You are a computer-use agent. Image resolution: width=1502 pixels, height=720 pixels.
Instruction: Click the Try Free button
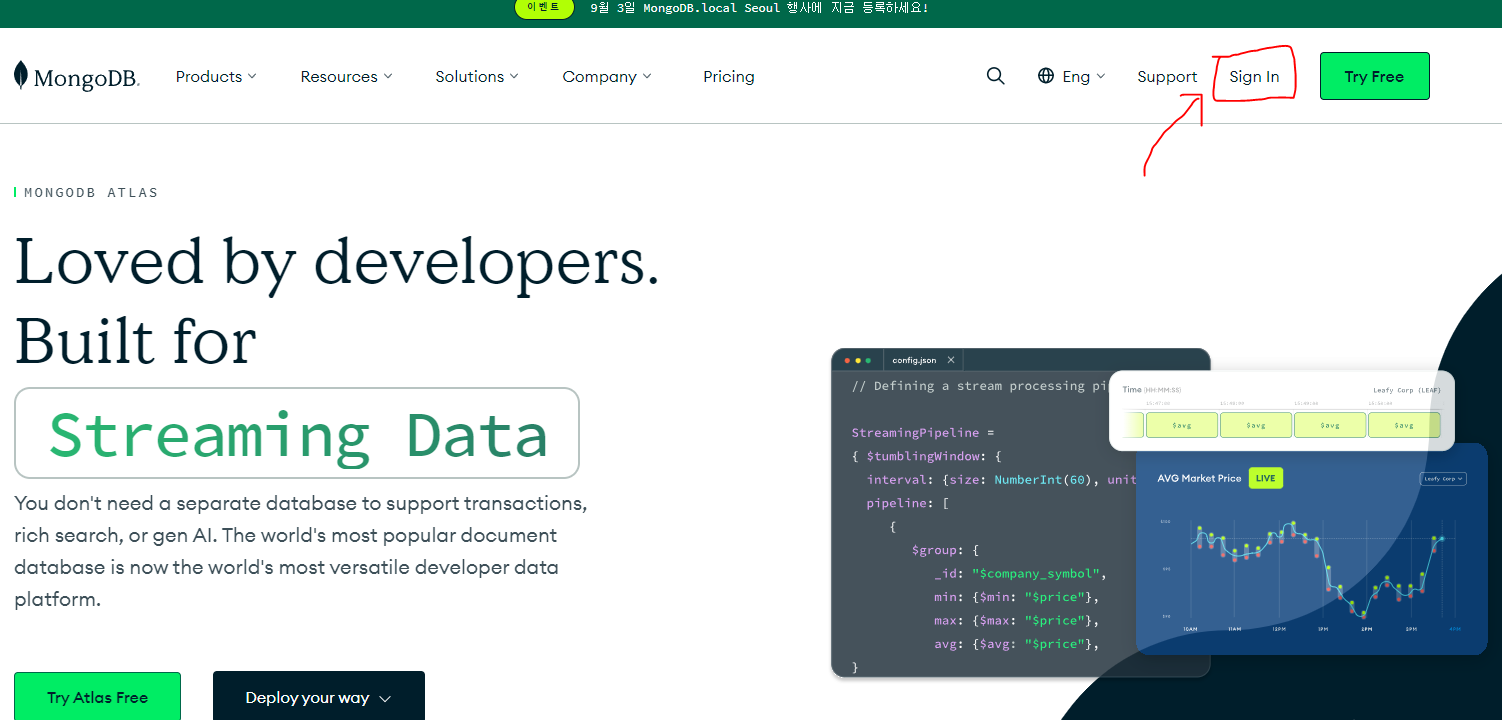1374,76
